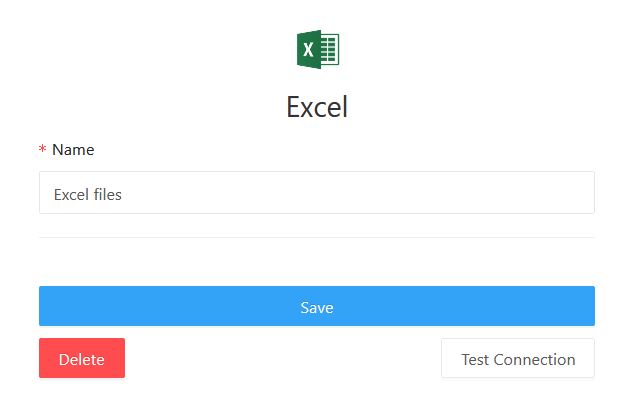Click the blue Save button

click(x=317, y=306)
